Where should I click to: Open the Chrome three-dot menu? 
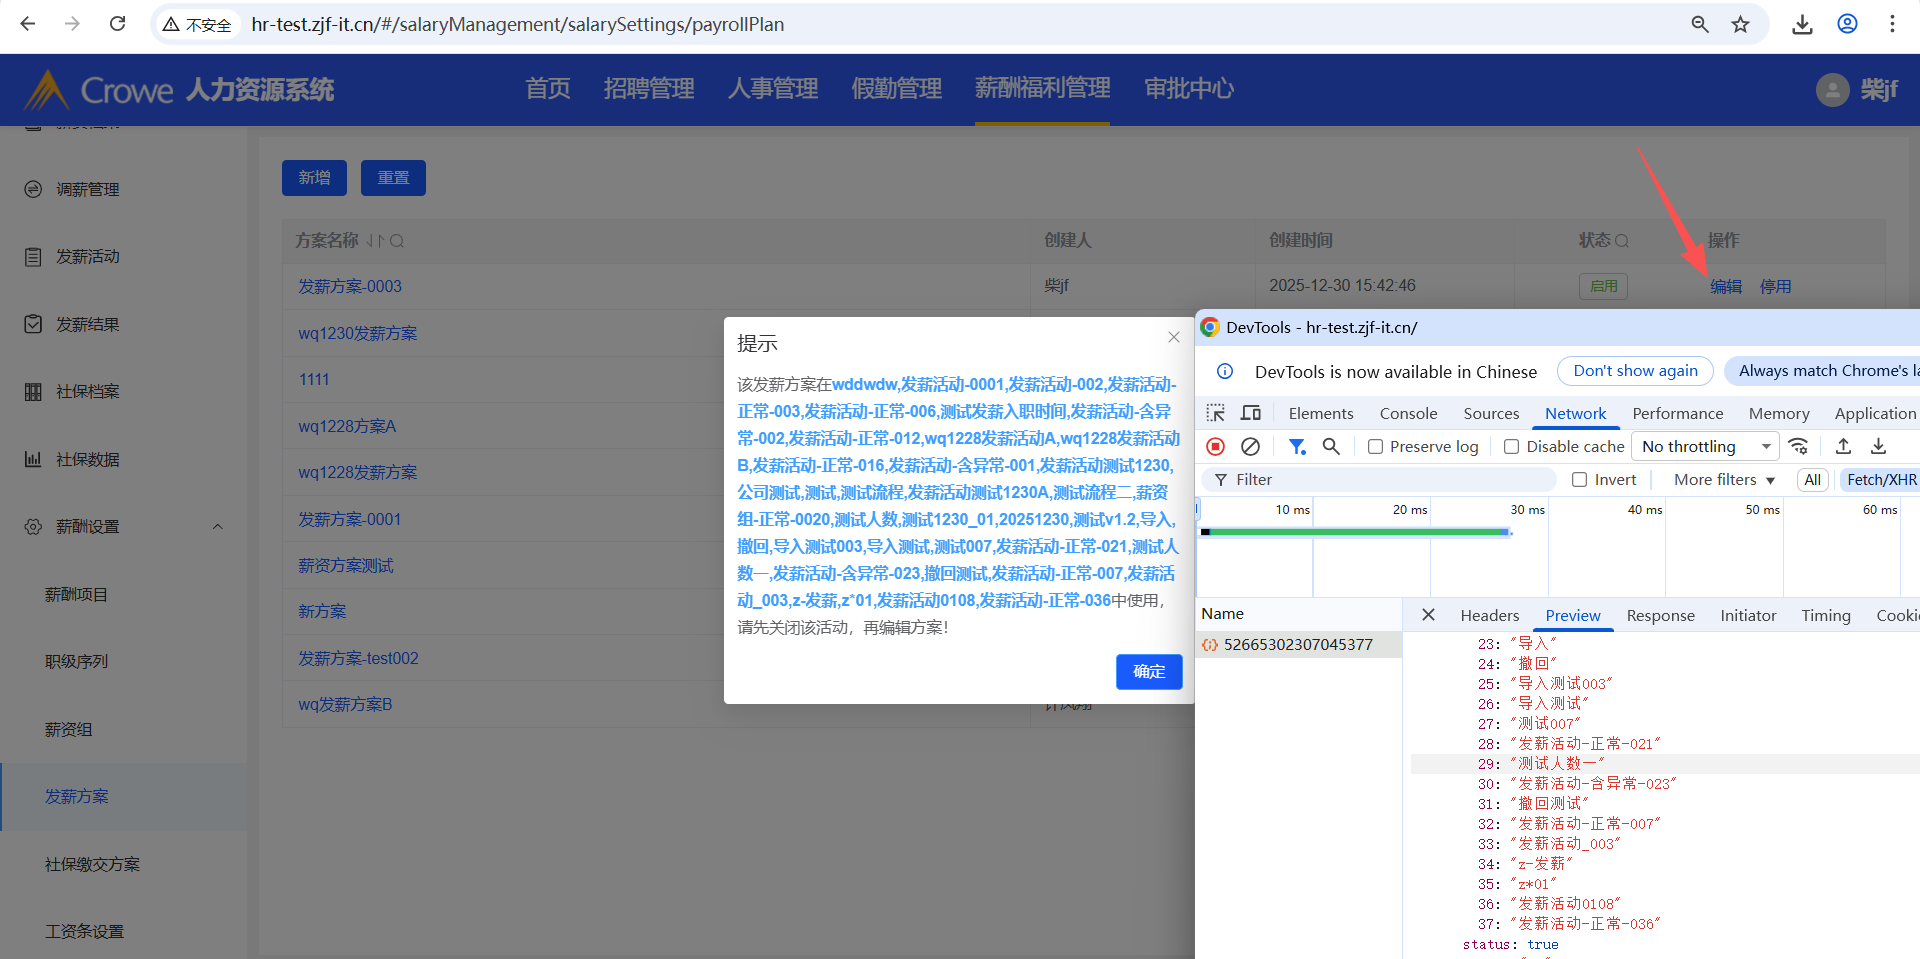tap(1892, 24)
